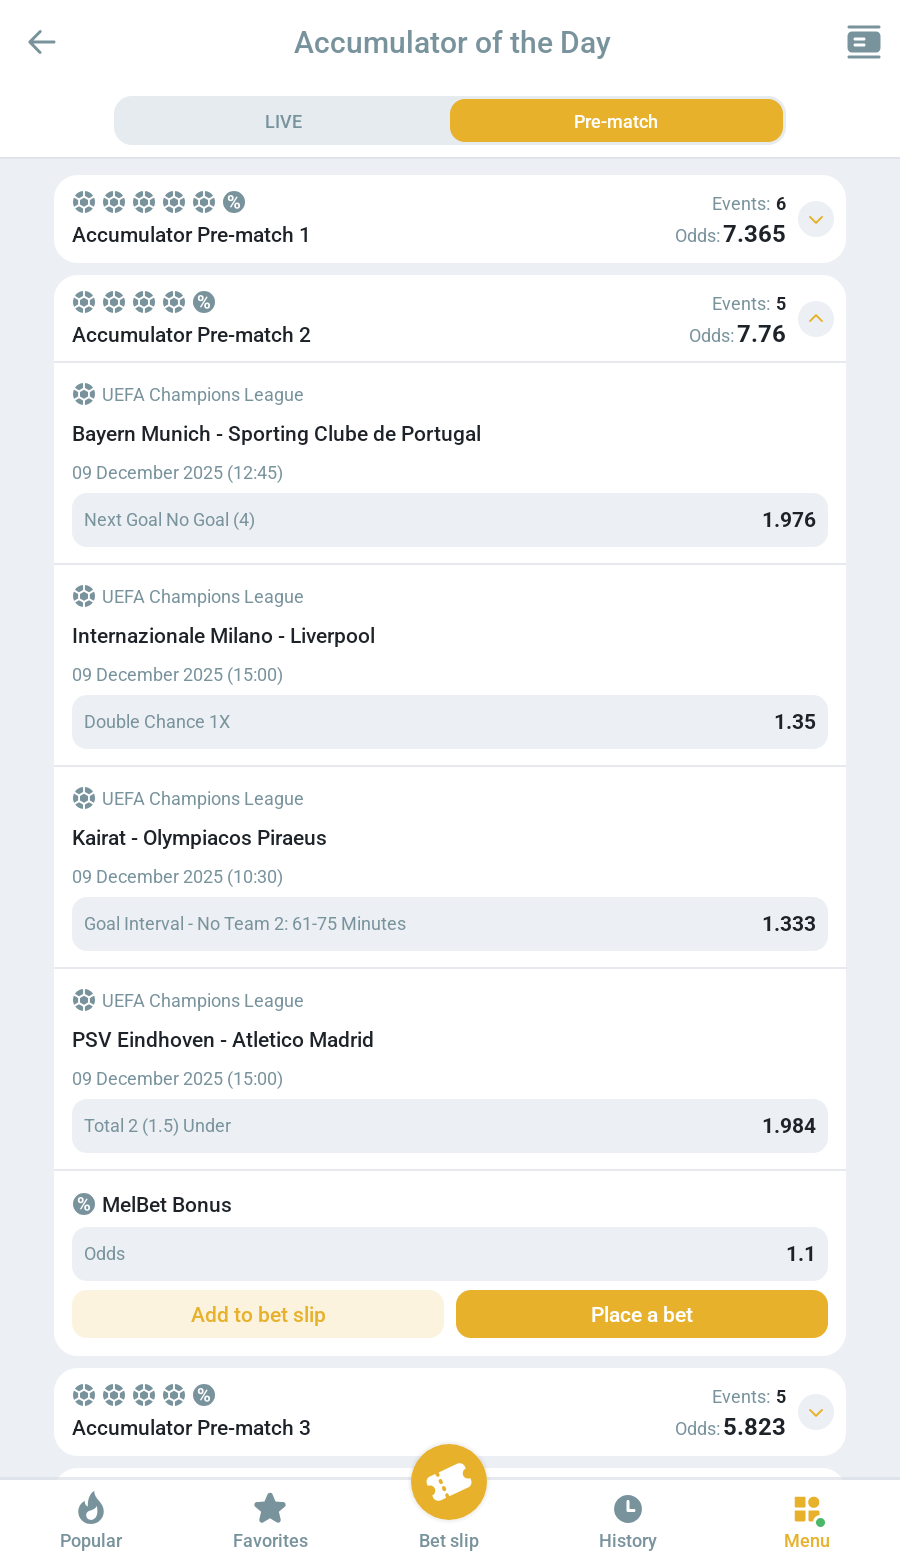Open History clock icon

(627, 1508)
